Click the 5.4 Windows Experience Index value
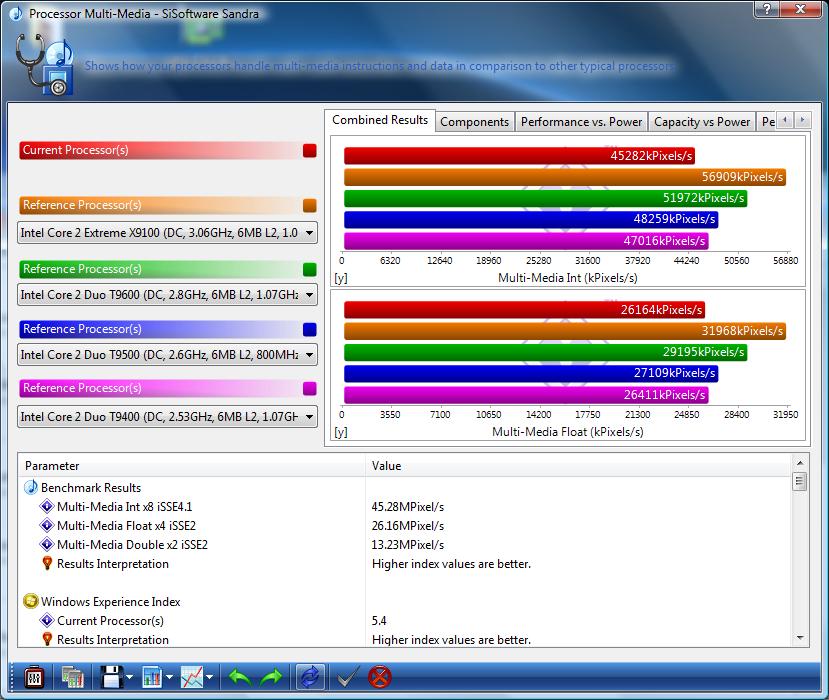Viewport: 829px width, 700px height. coord(379,620)
